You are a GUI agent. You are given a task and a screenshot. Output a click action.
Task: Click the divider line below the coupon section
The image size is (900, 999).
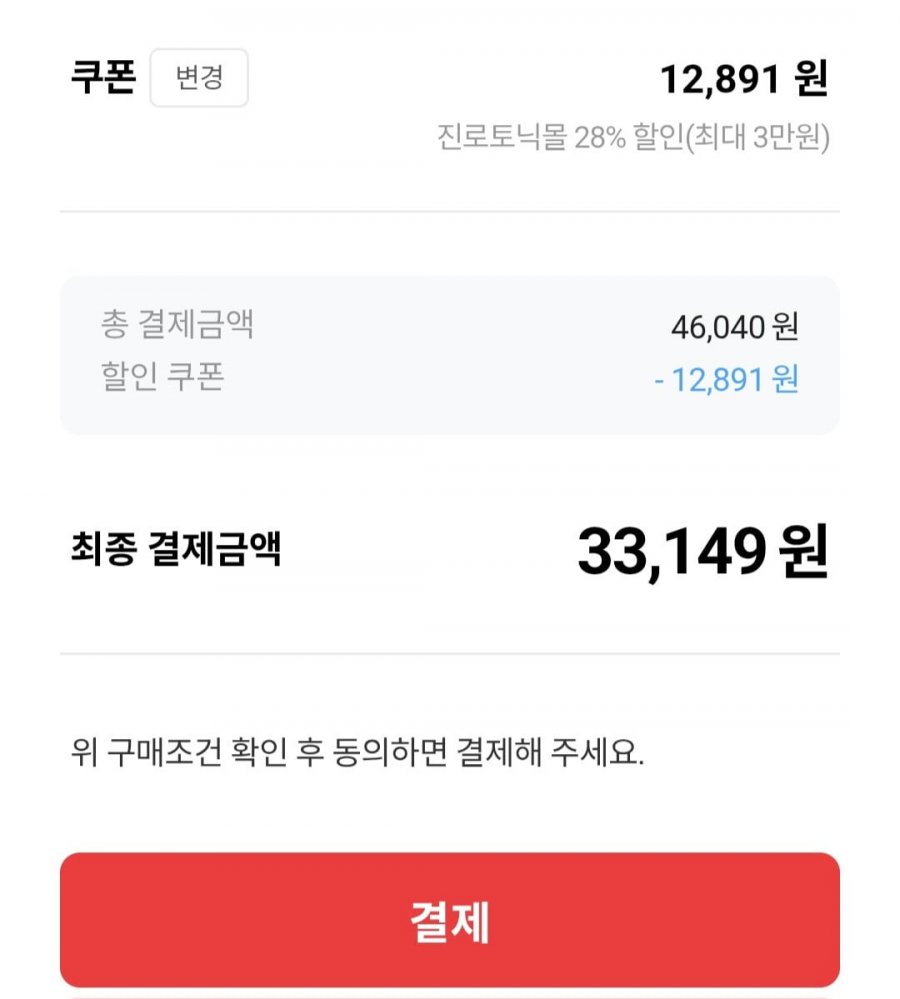(450, 212)
